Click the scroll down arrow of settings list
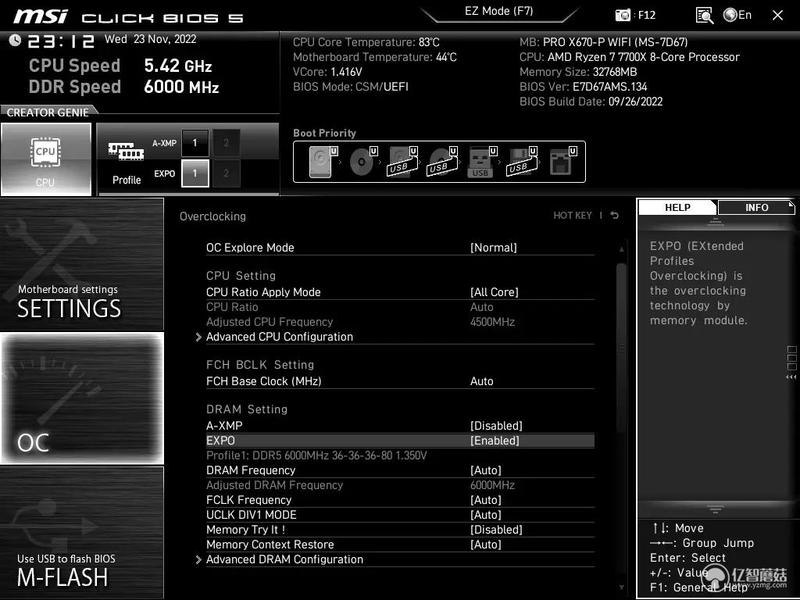The height and width of the screenshot is (600, 800). (621, 587)
